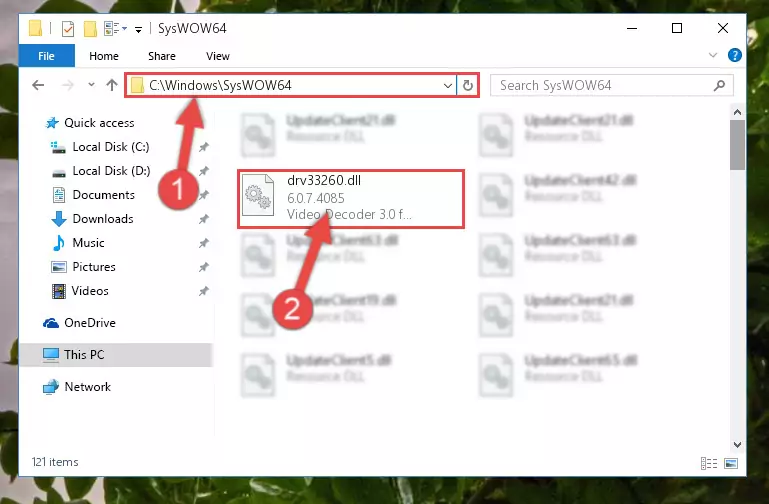Select This PC in navigation pane
This screenshot has height=504, width=769.
(84, 354)
